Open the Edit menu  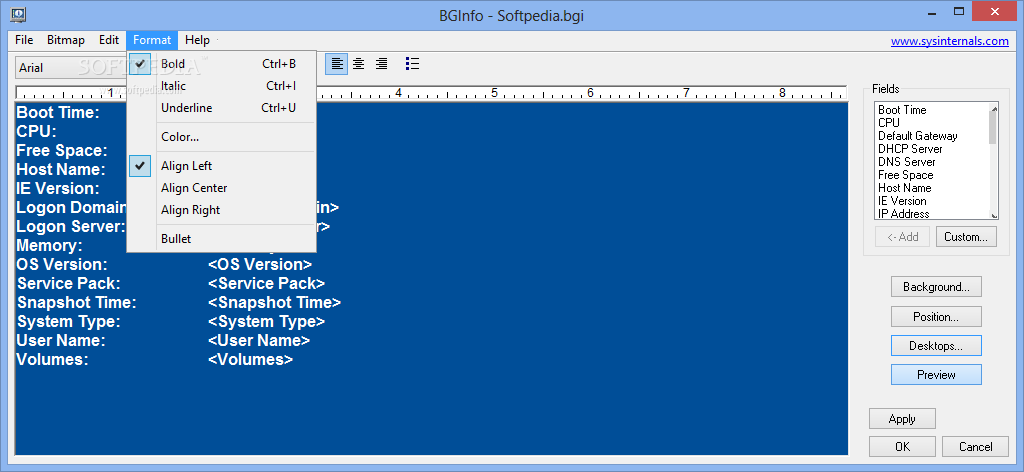tap(109, 40)
